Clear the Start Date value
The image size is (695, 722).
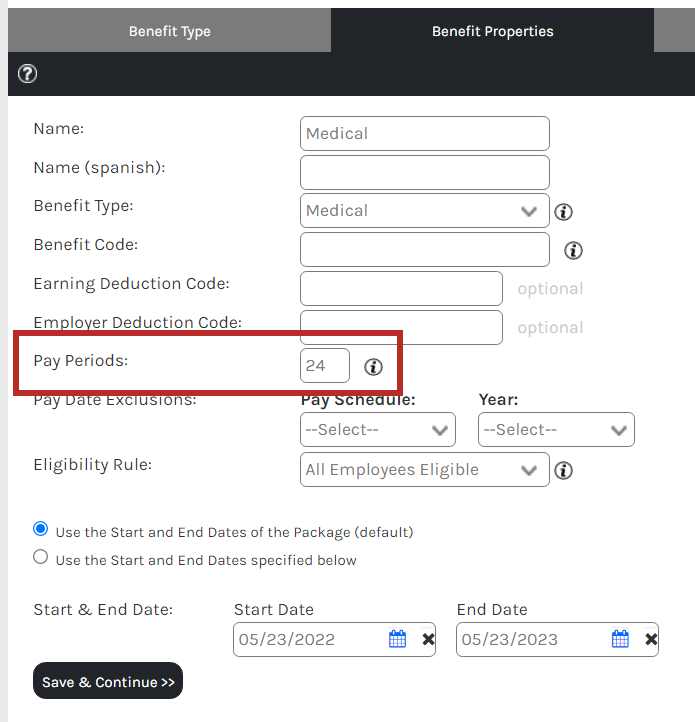tap(428, 639)
